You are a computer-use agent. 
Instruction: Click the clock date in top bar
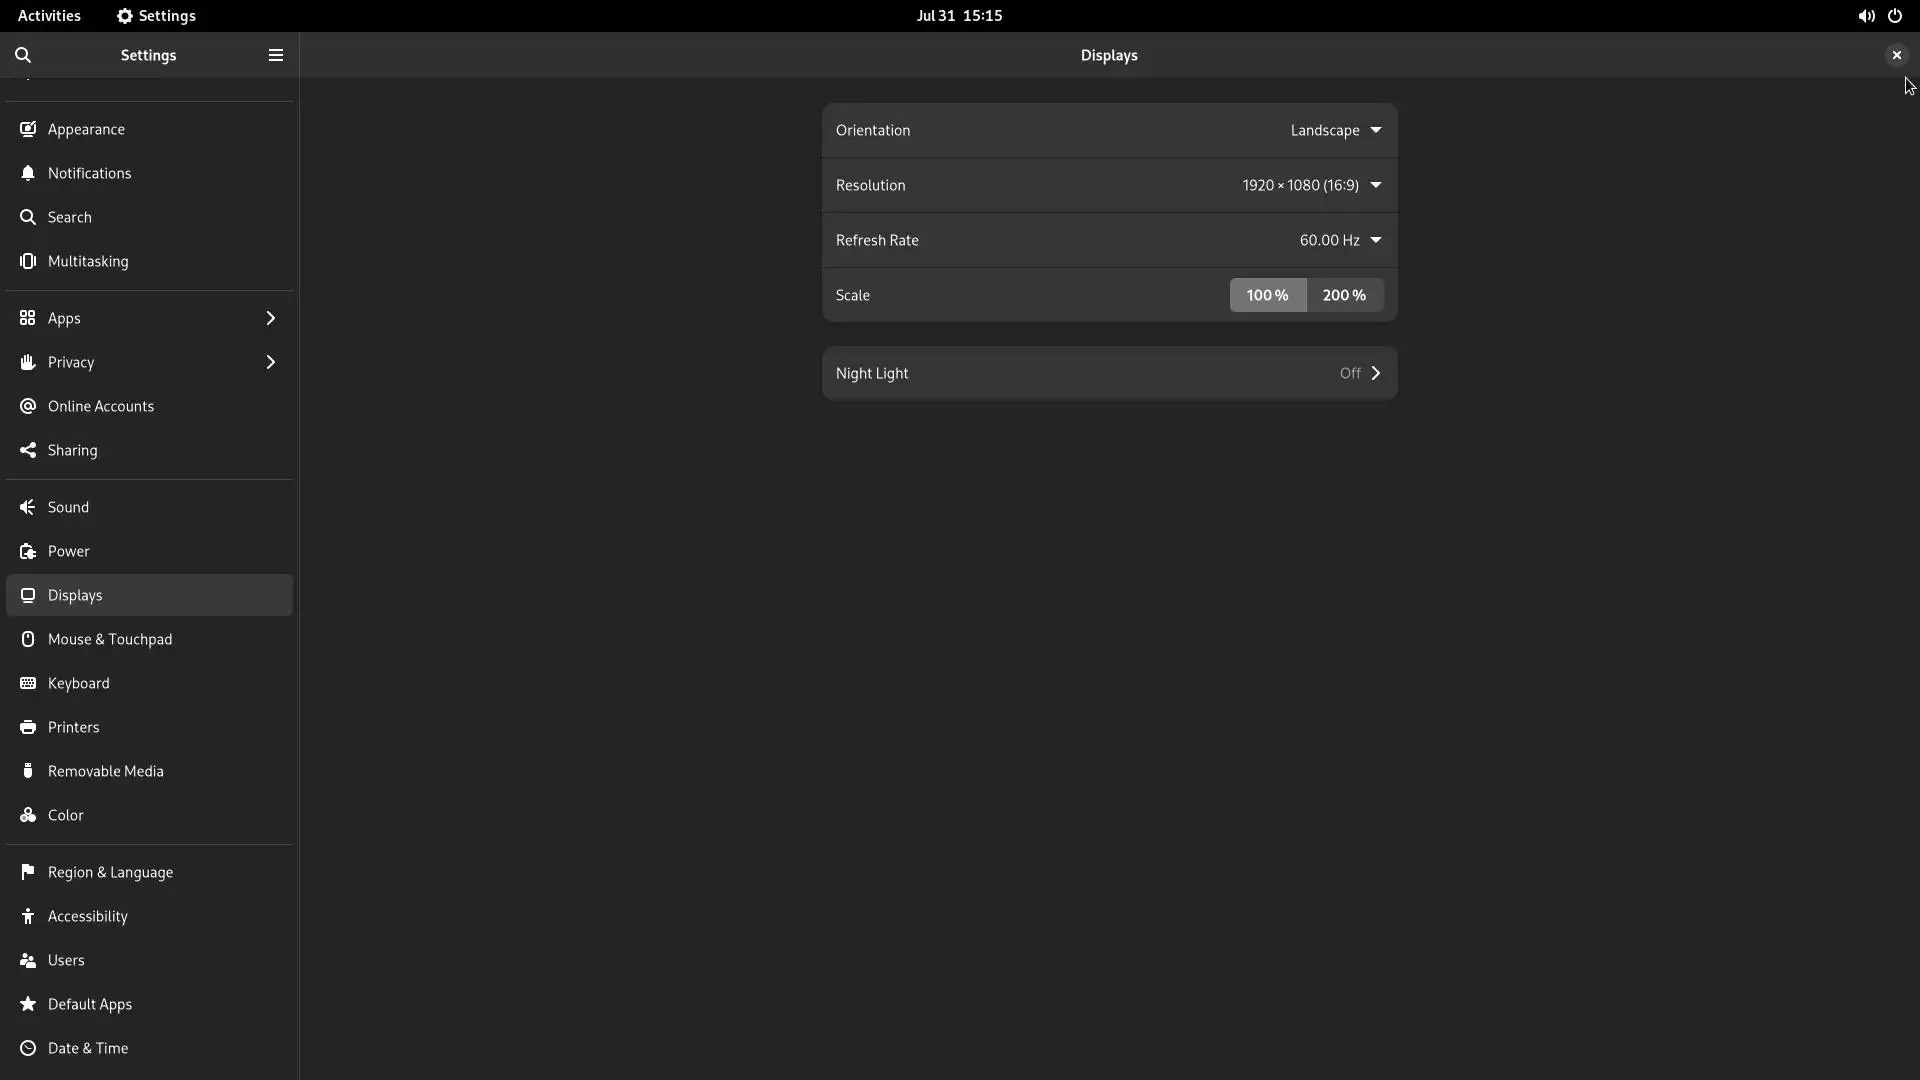click(x=959, y=16)
